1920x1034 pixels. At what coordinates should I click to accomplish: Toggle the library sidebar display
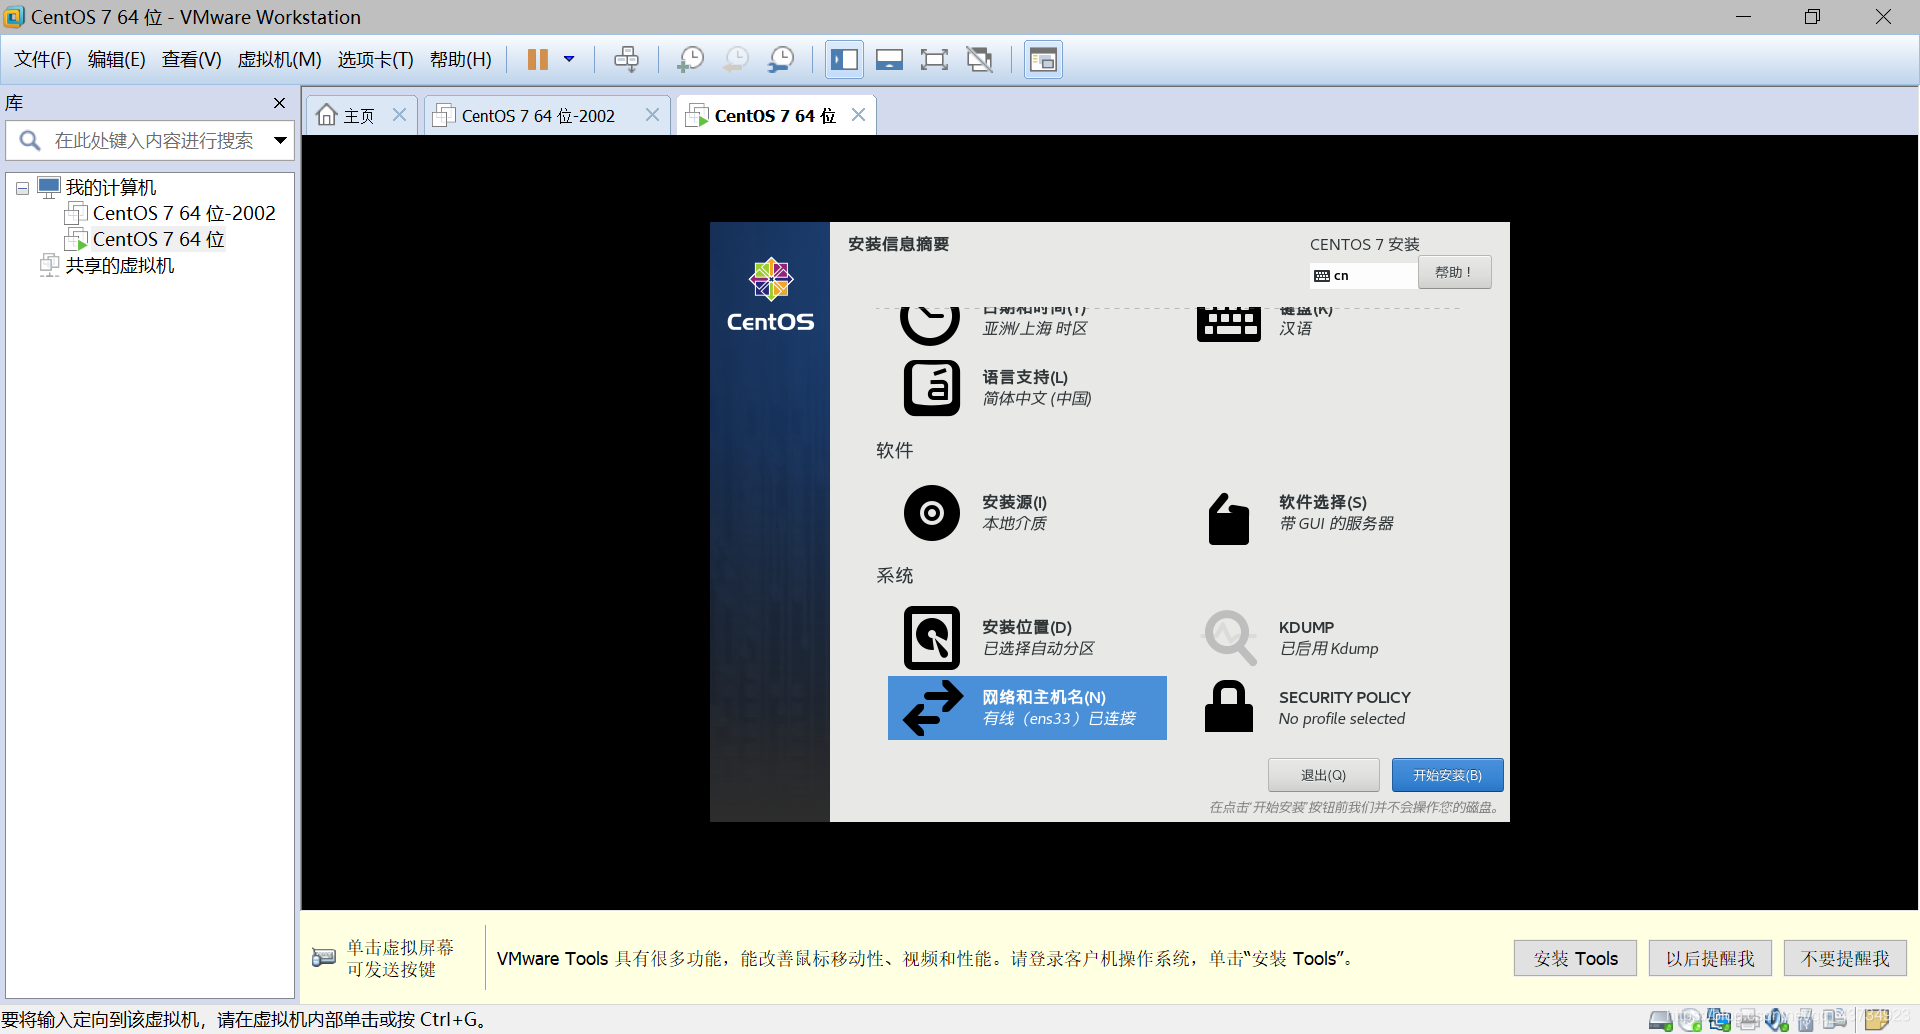844,60
